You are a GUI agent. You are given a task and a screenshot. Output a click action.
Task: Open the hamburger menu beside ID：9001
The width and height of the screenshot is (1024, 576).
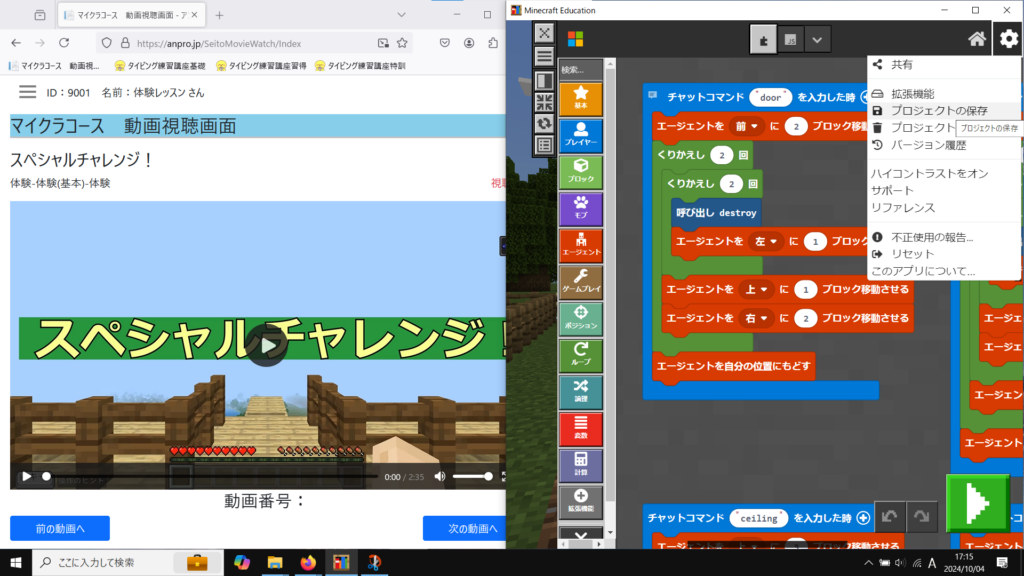click(27, 92)
